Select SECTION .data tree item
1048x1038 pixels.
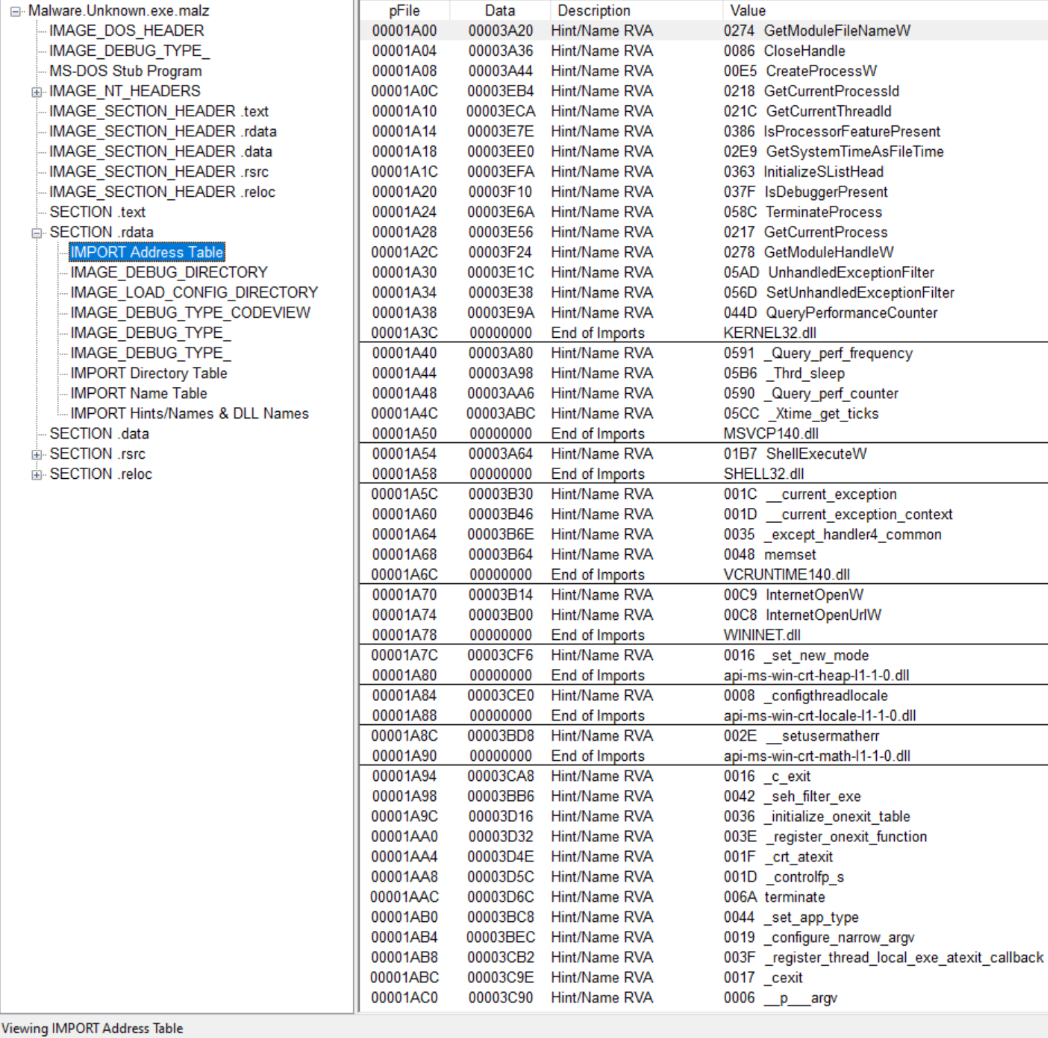[x=99, y=433]
